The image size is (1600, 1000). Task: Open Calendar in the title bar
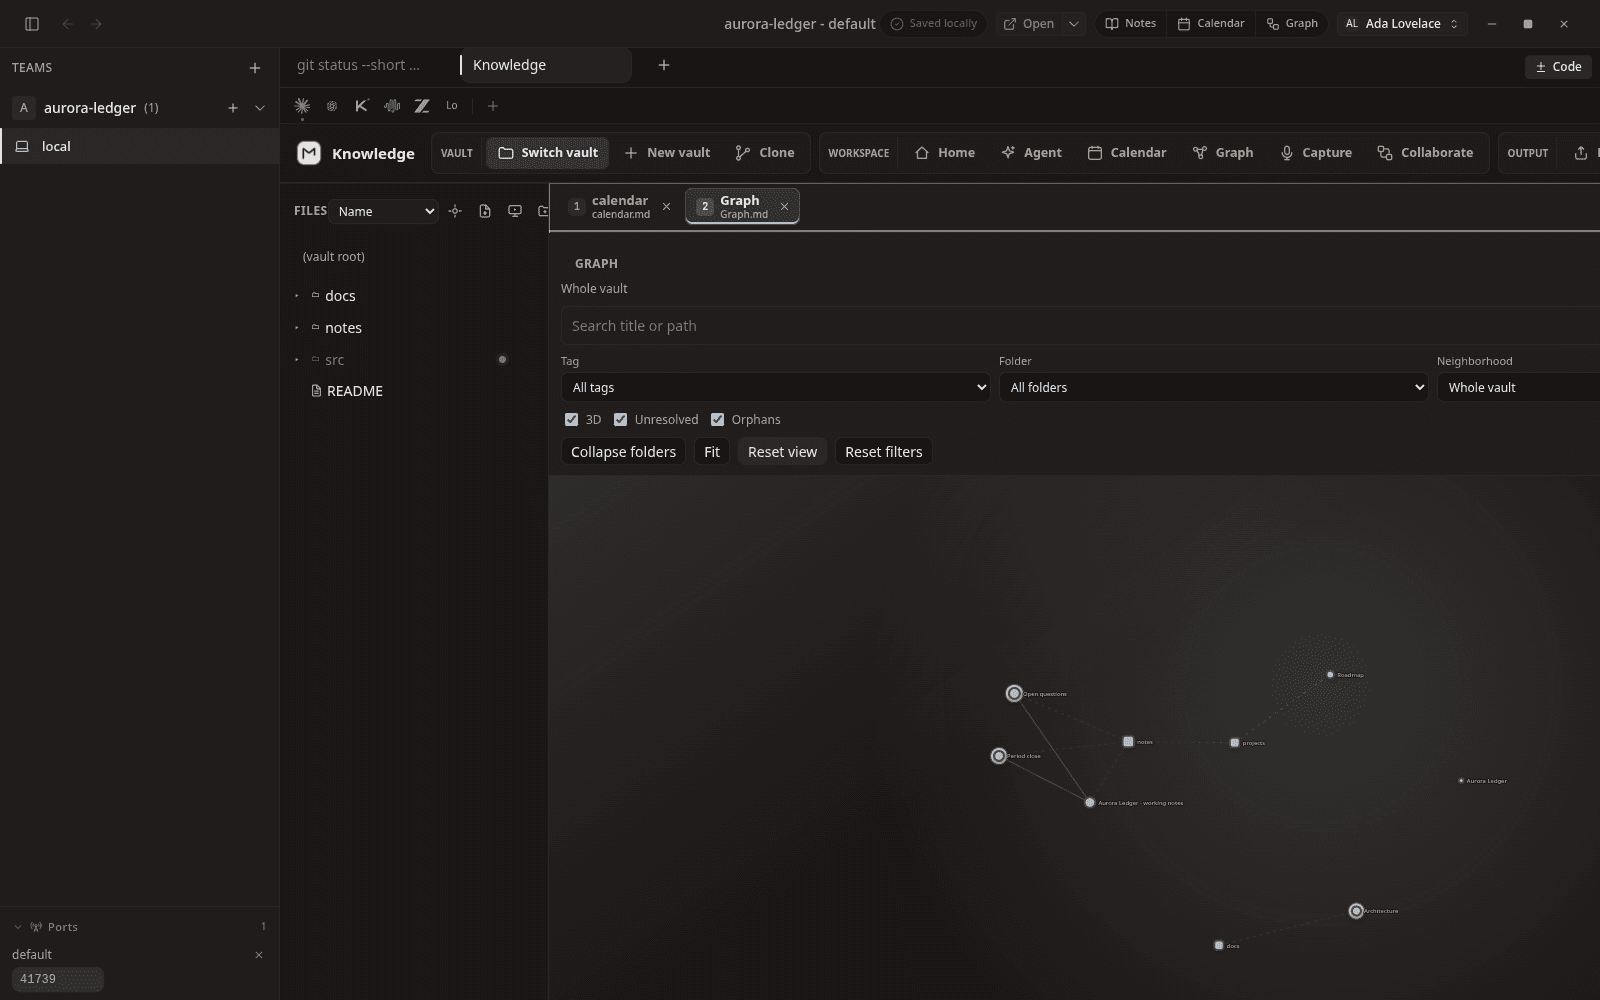pos(1211,24)
